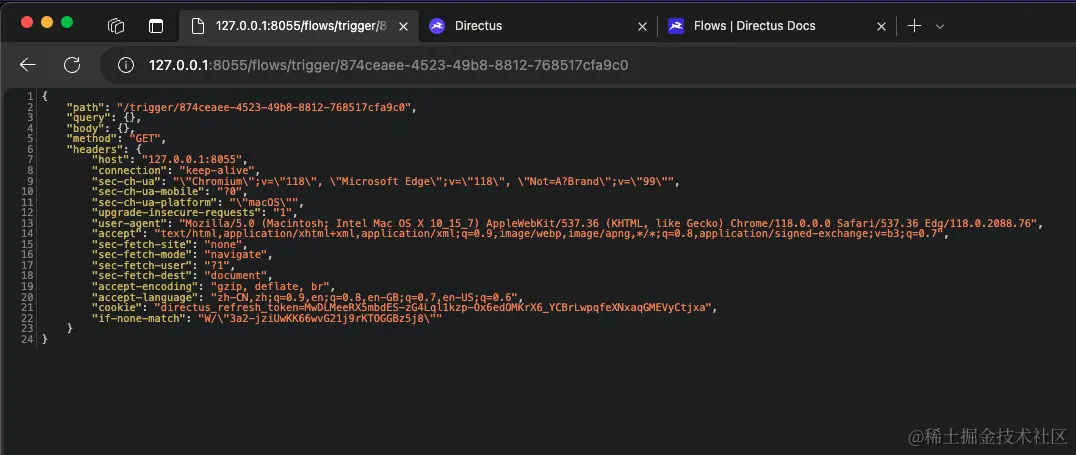Close the Directus tab
The width and height of the screenshot is (1076, 455).
click(642, 26)
